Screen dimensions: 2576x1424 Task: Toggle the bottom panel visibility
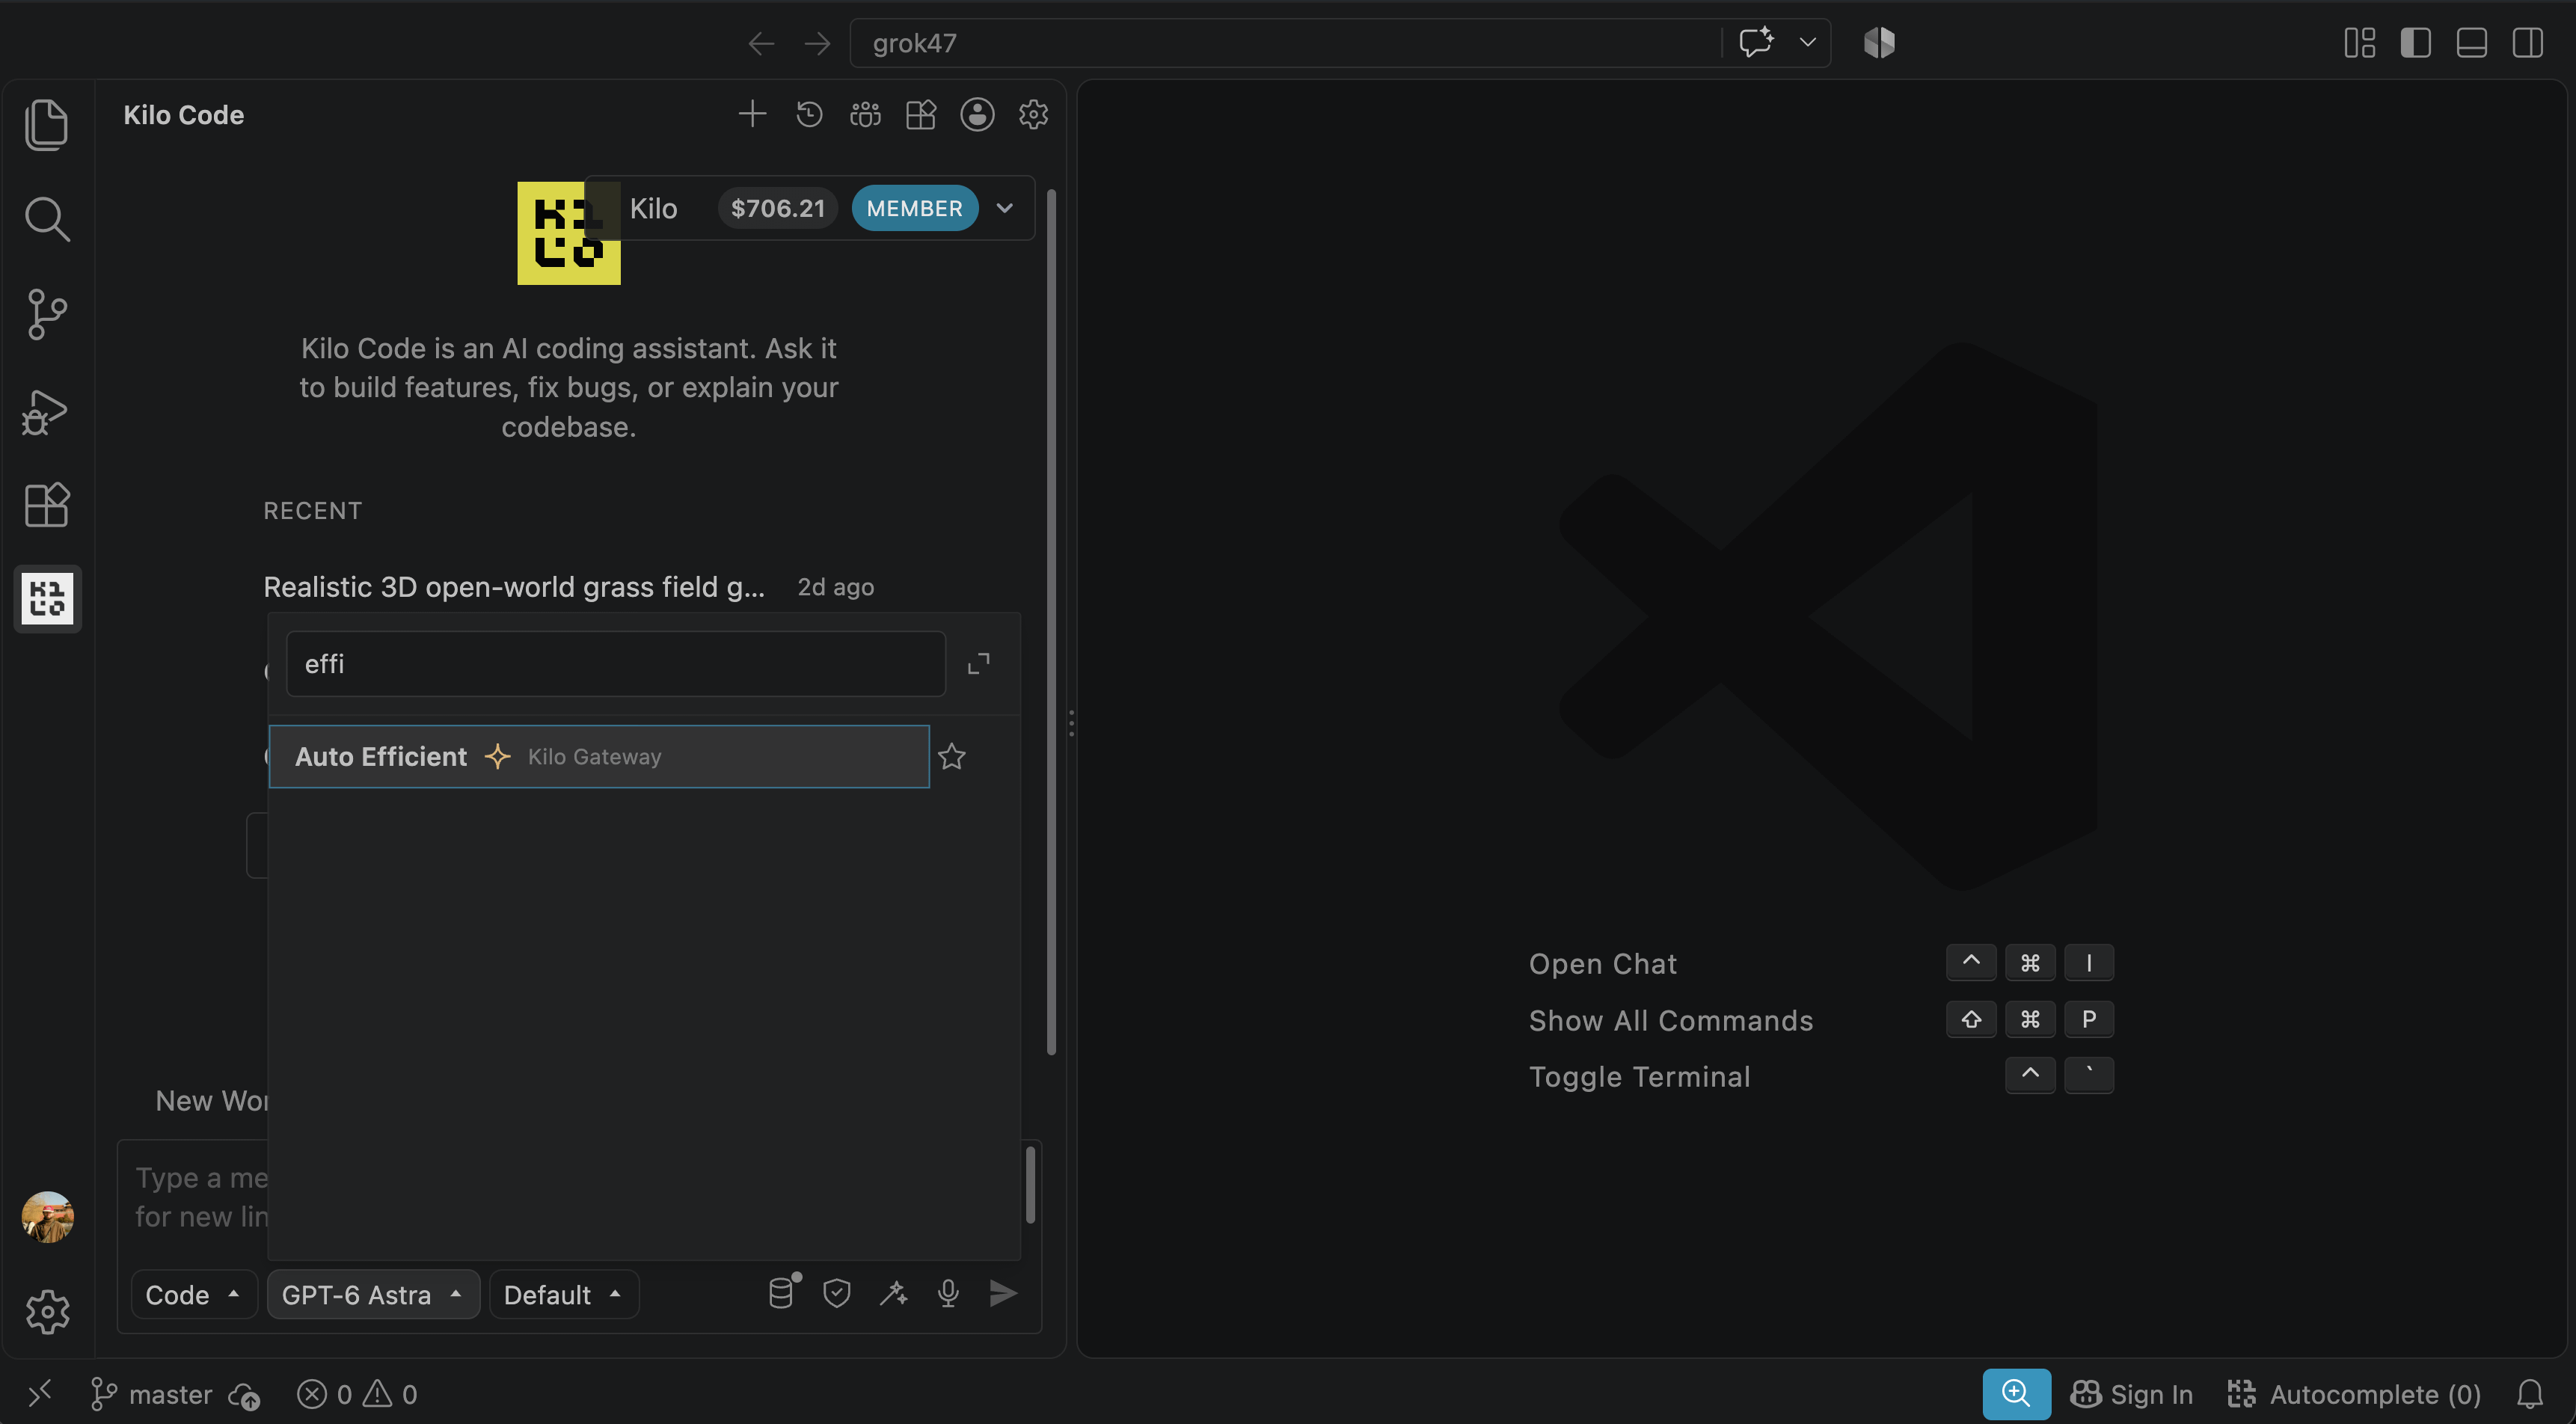2471,43
